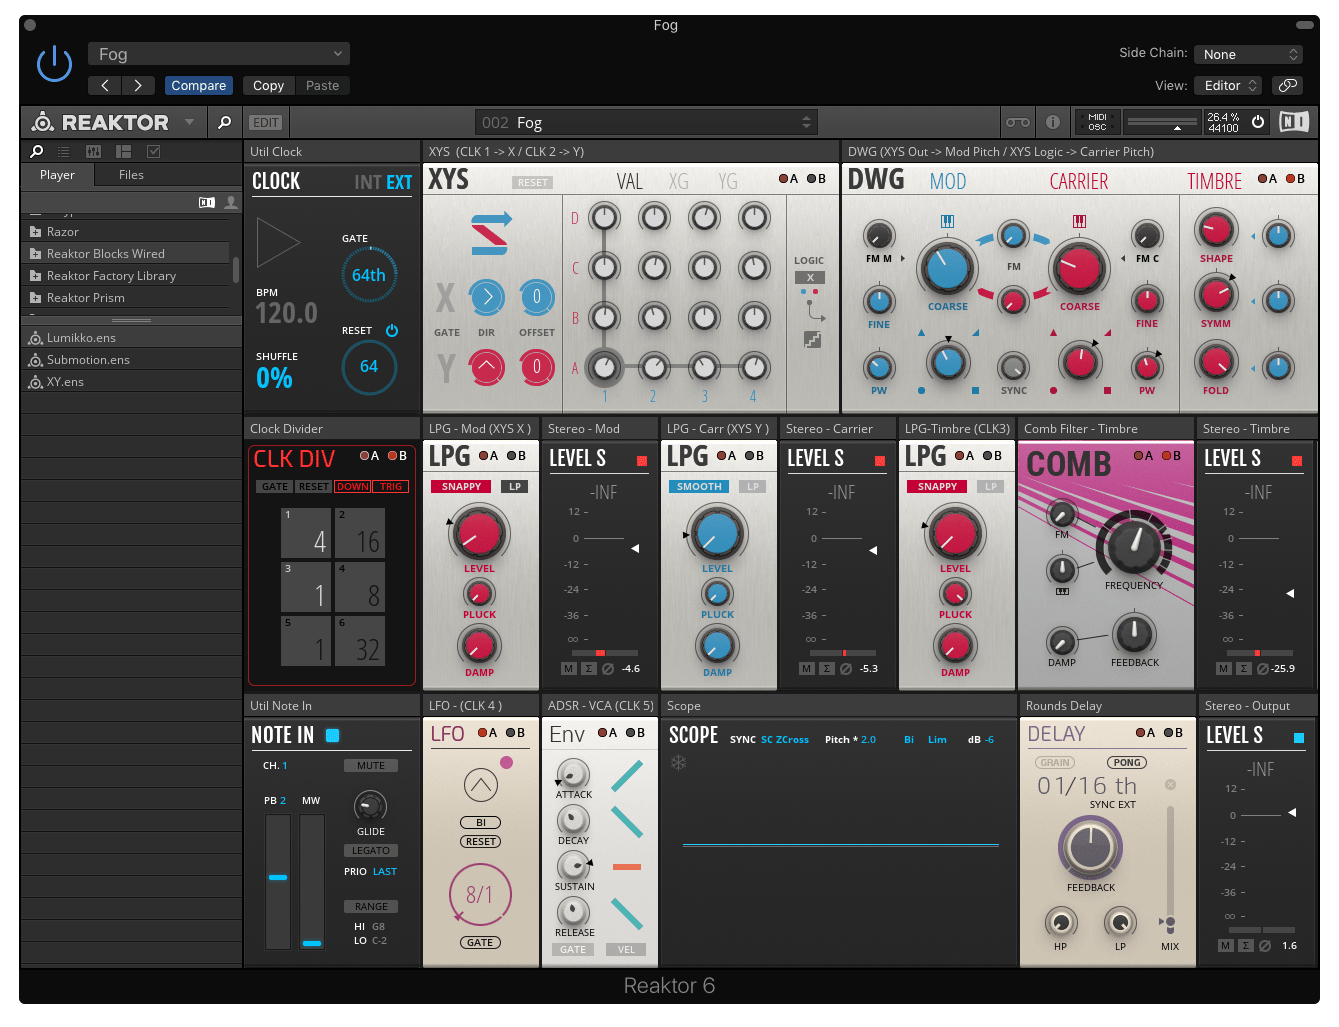Expand the Reaktor Factory Library folder
Screen dimensions: 1339x1027
[125, 275]
